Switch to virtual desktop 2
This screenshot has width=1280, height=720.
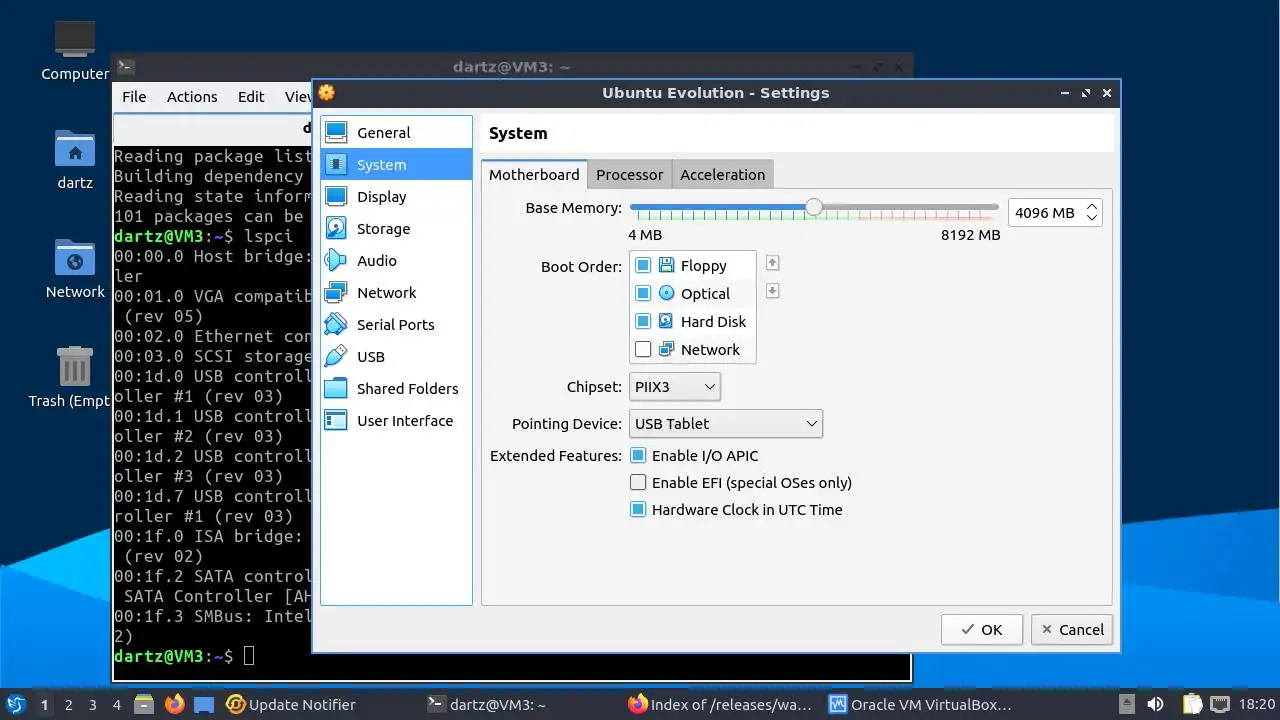click(x=69, y=705)
